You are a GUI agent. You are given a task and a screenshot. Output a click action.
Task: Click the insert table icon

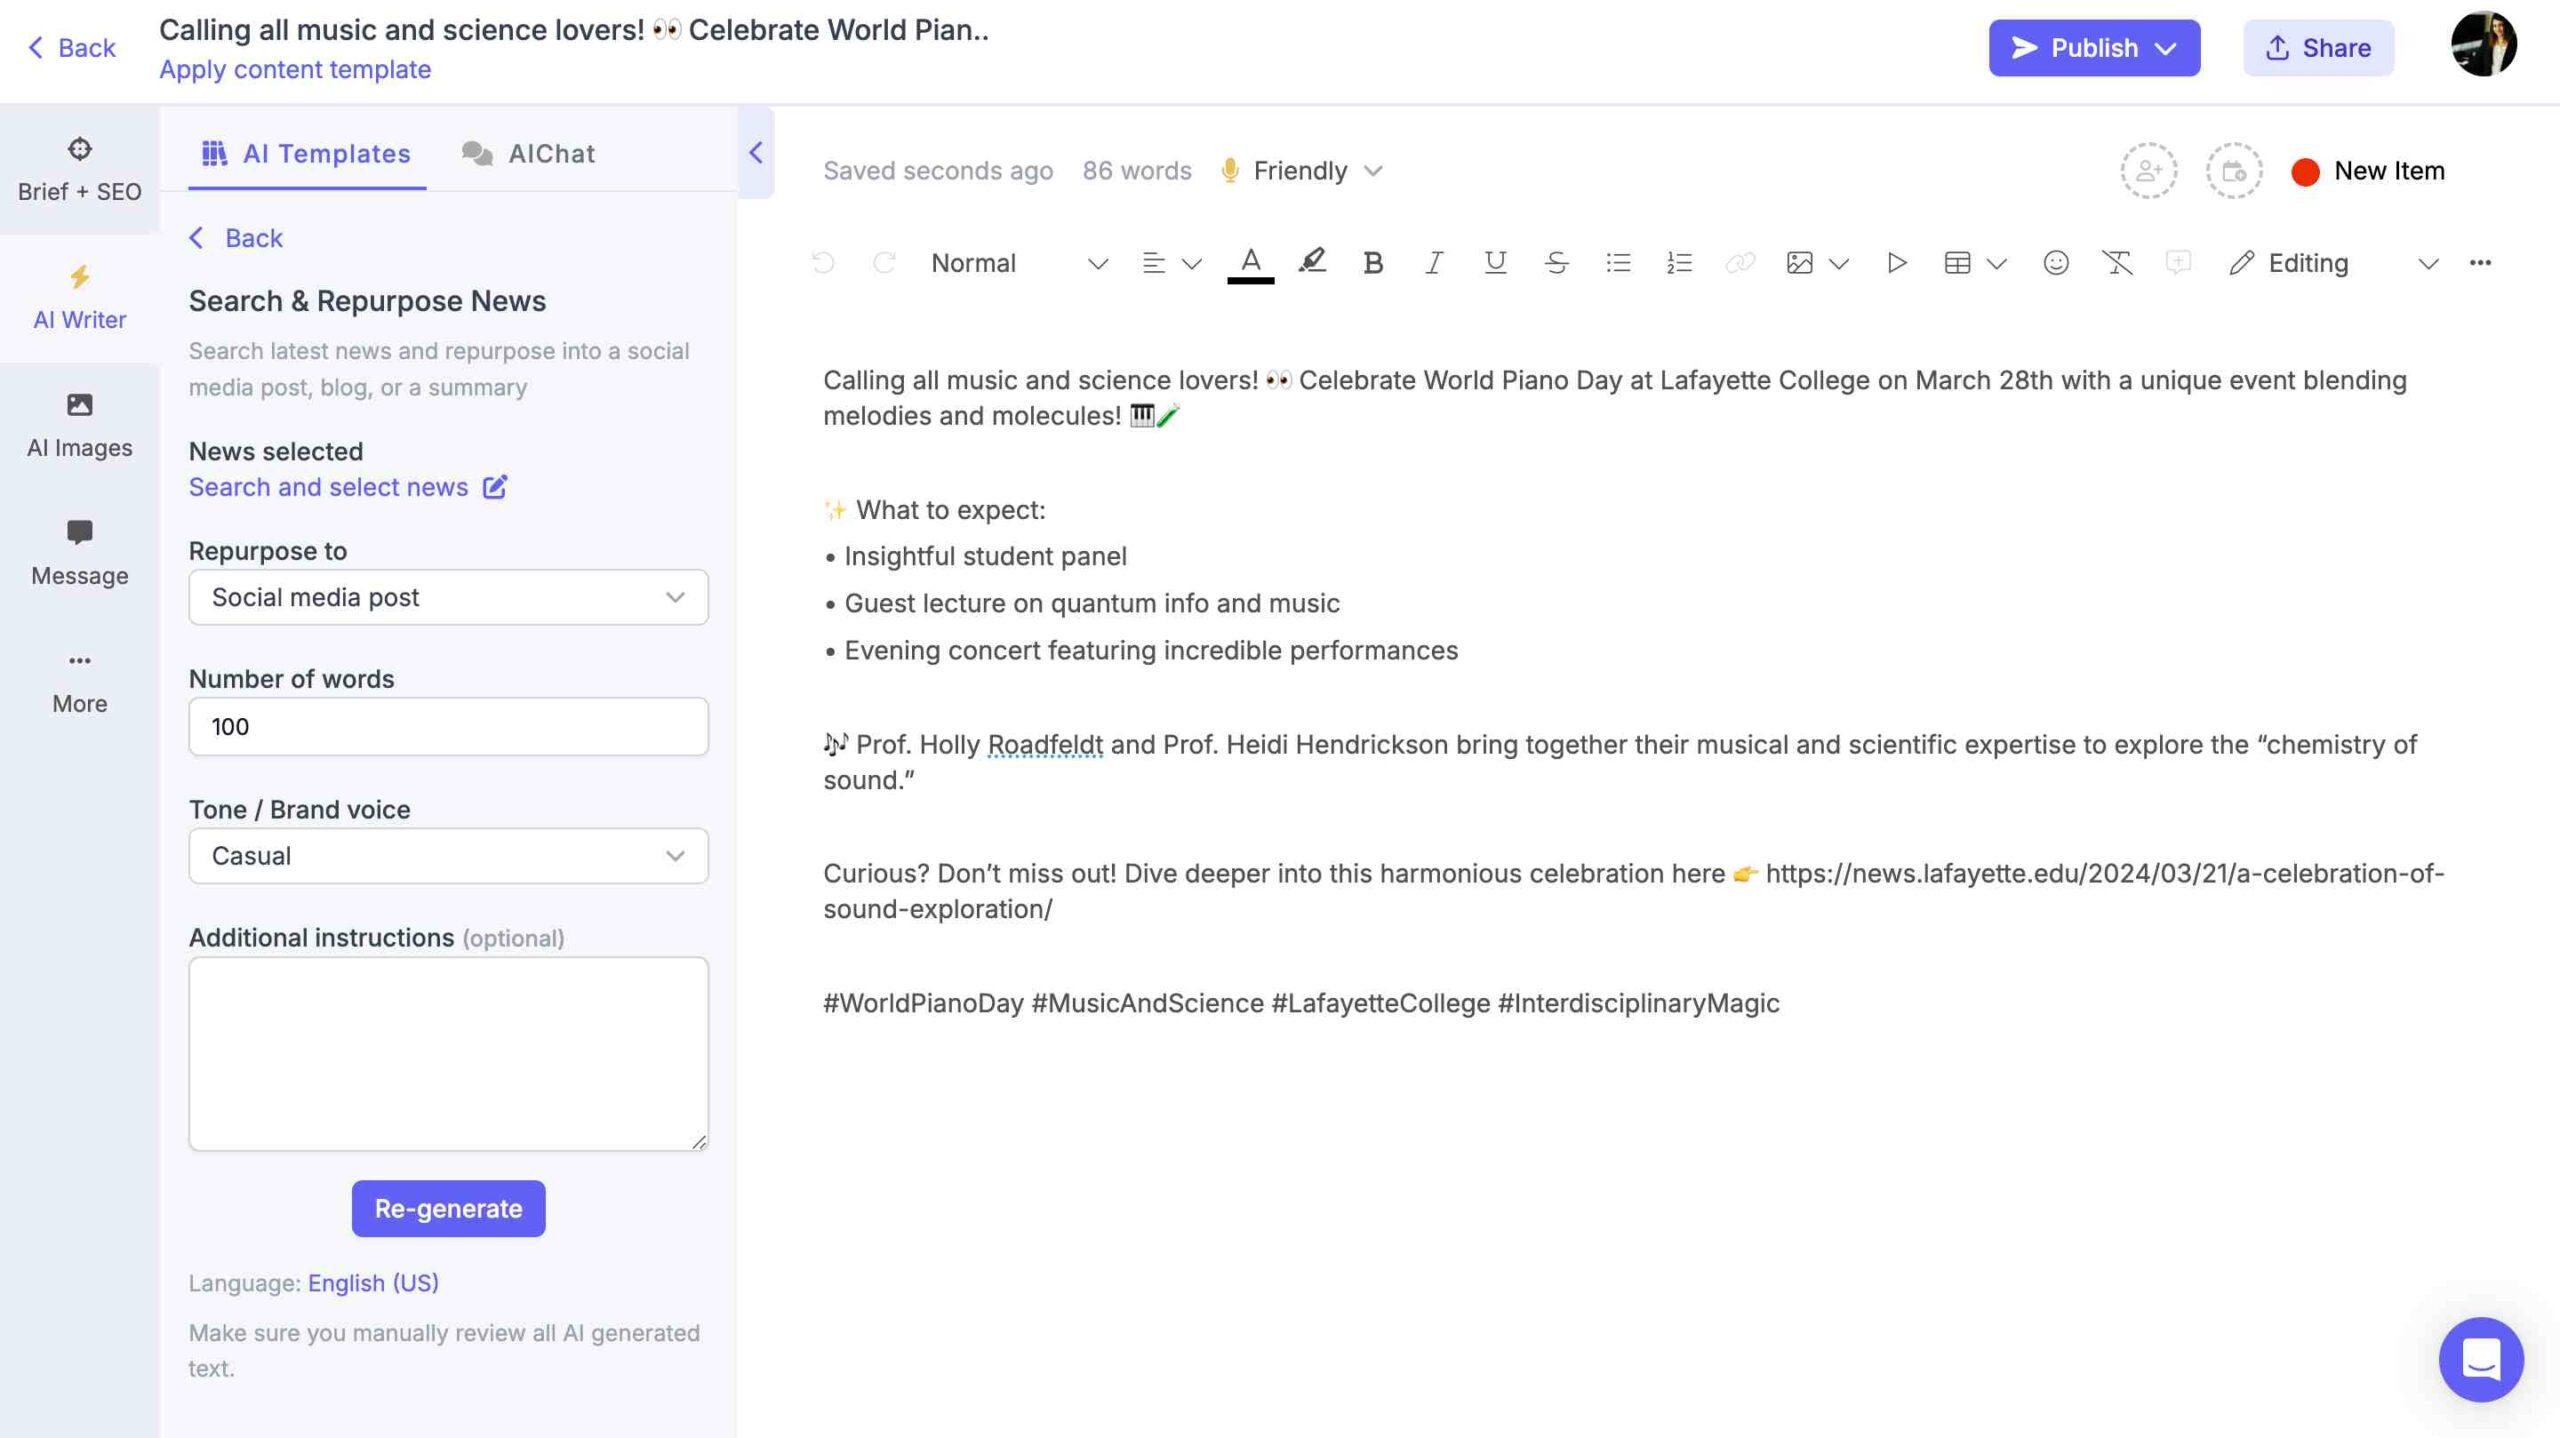click(x=1957, y=262)
